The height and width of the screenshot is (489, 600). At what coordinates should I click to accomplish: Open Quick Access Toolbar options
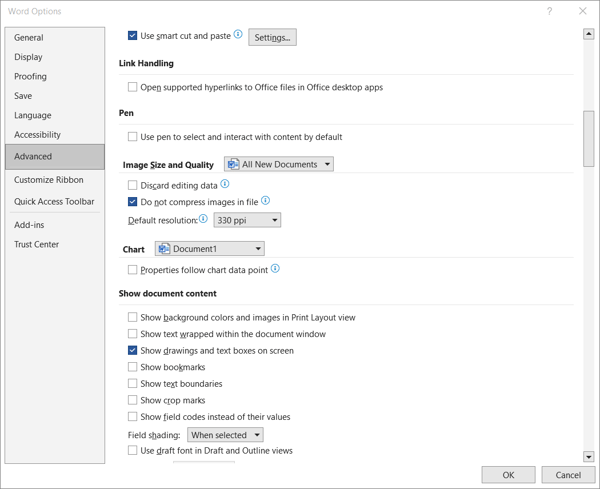(55, 202)
